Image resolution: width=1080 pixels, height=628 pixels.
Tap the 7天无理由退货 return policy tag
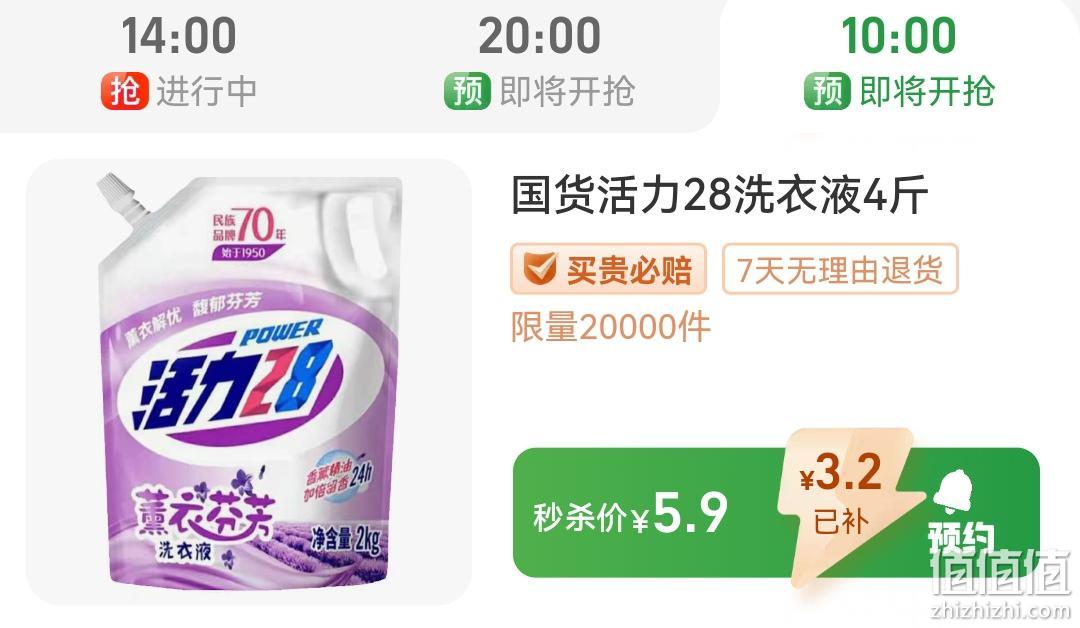pyautogui.click(x=840, y=269)
